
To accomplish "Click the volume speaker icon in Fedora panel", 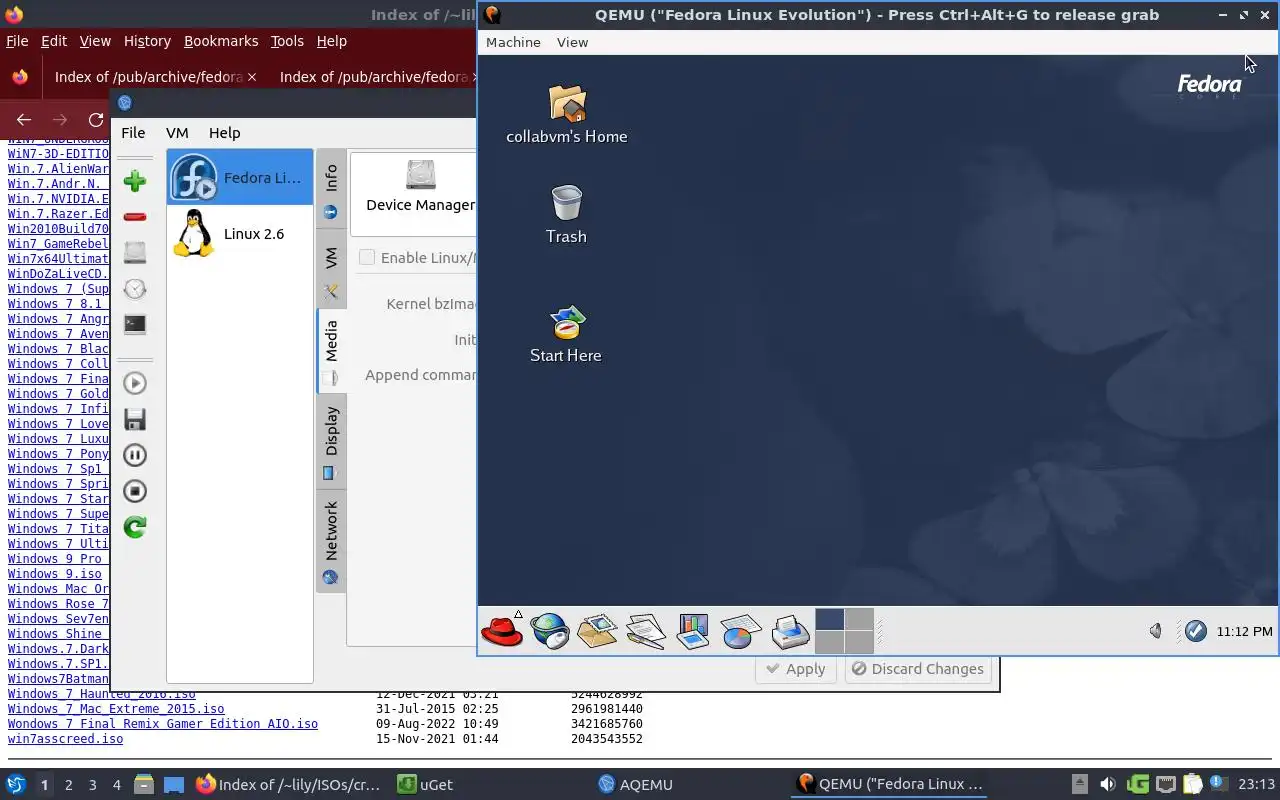I will 1155,631.
